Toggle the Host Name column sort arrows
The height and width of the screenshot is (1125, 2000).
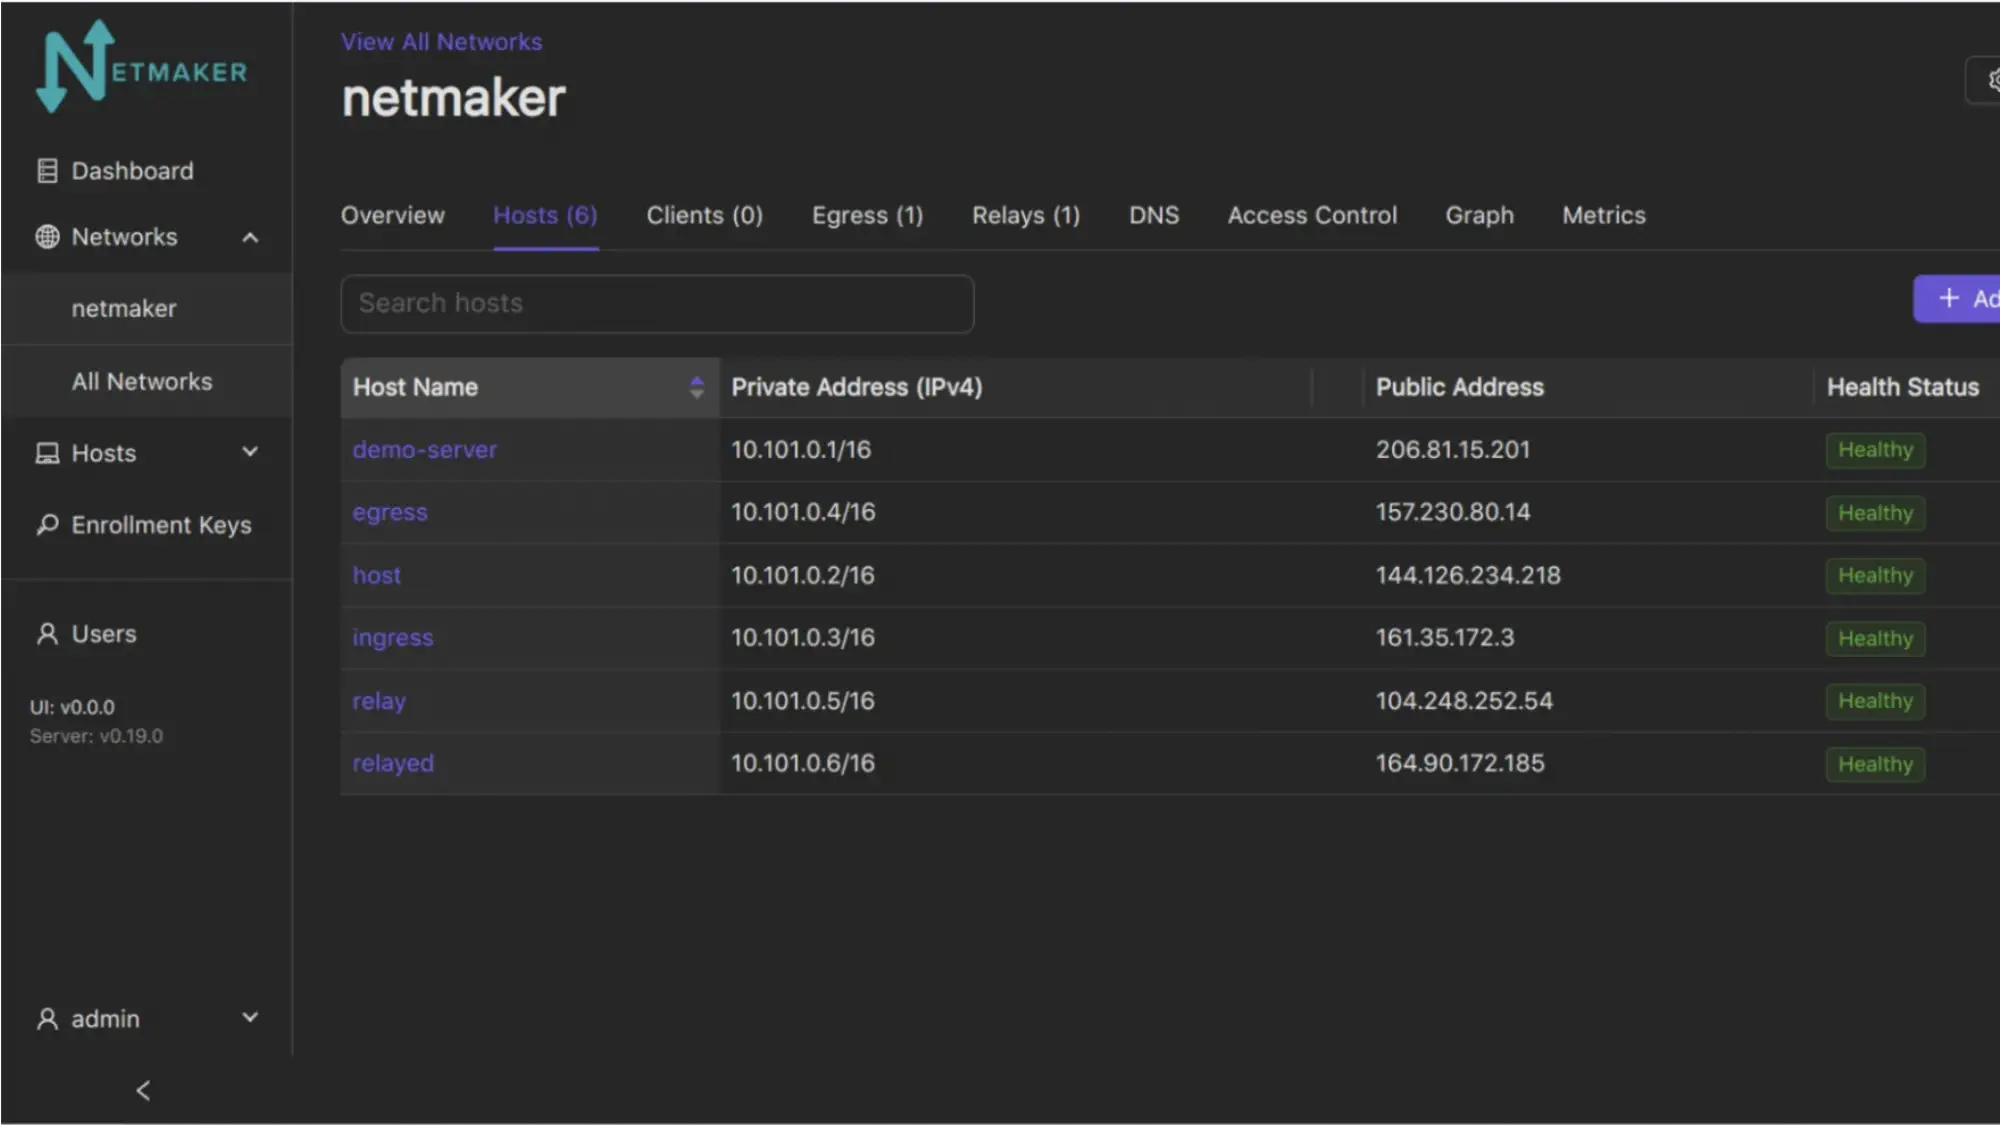[x=697, y=387]
